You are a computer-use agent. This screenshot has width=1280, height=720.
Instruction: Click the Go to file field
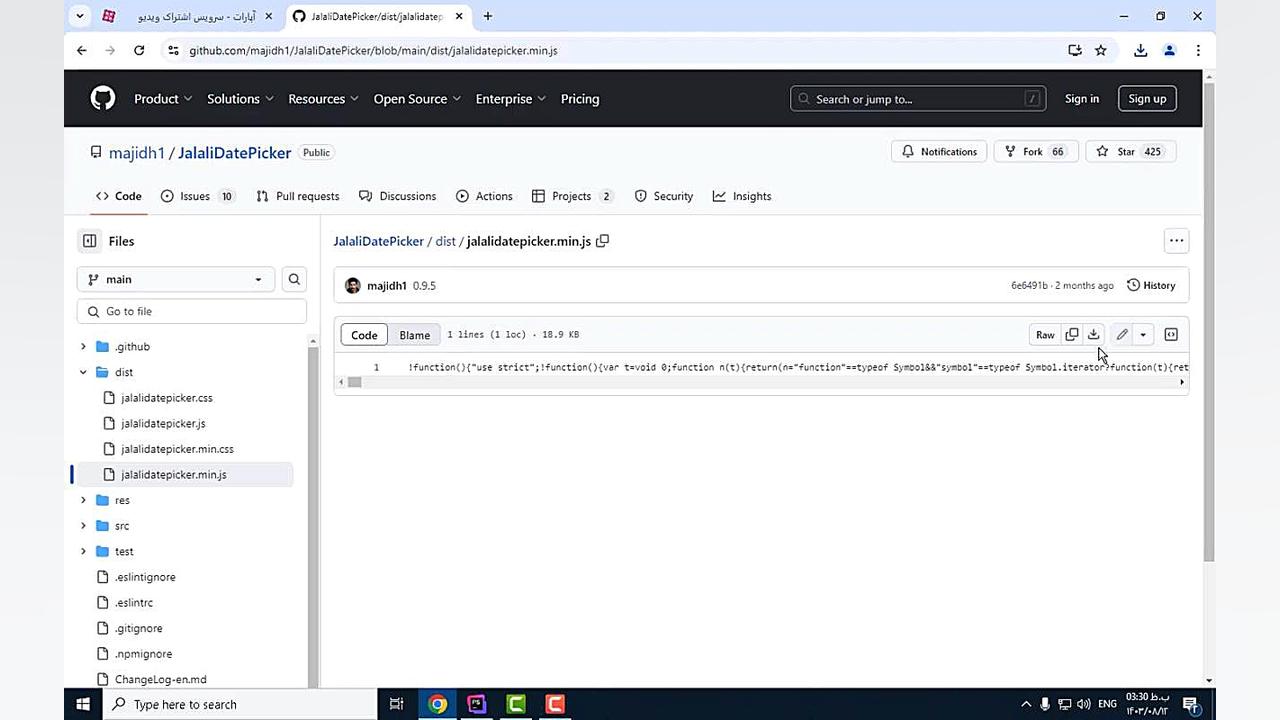click(192, 311)
